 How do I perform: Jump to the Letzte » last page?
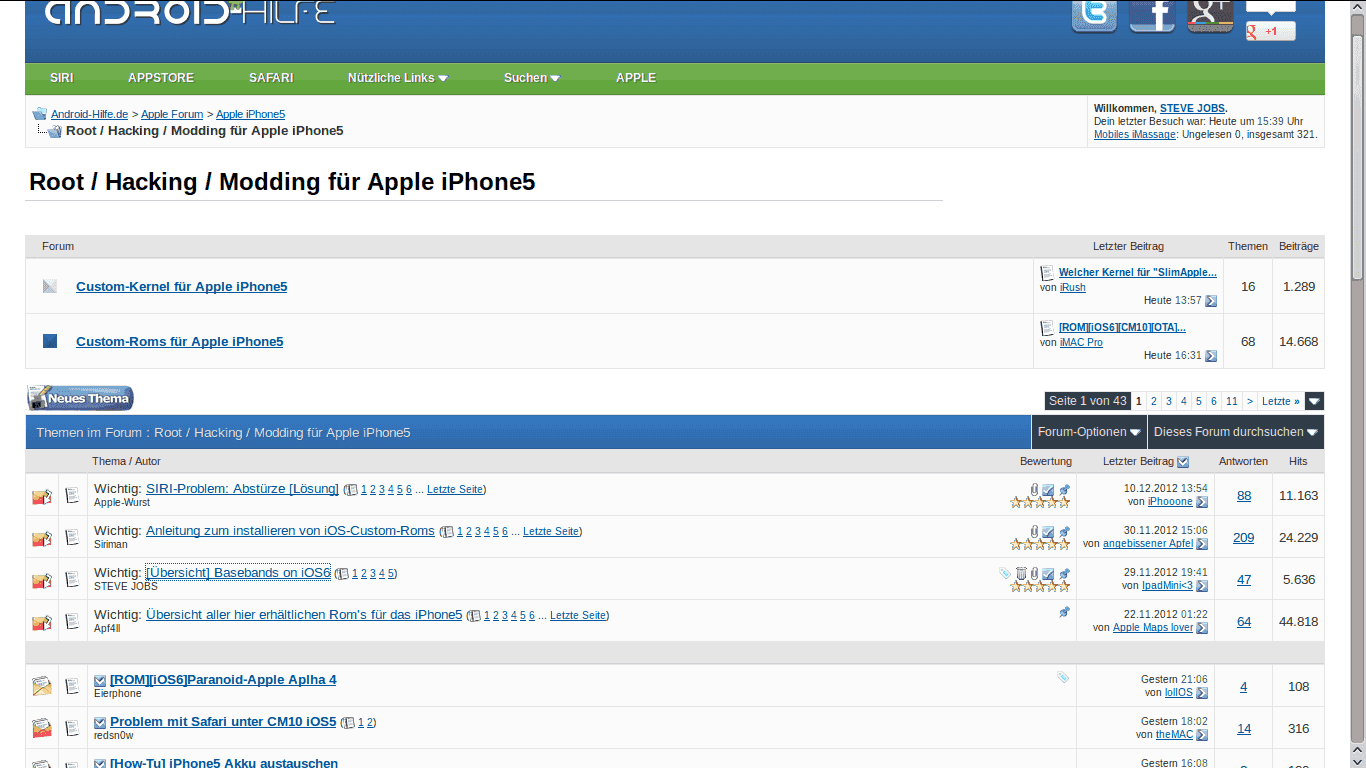point(1281,401)
